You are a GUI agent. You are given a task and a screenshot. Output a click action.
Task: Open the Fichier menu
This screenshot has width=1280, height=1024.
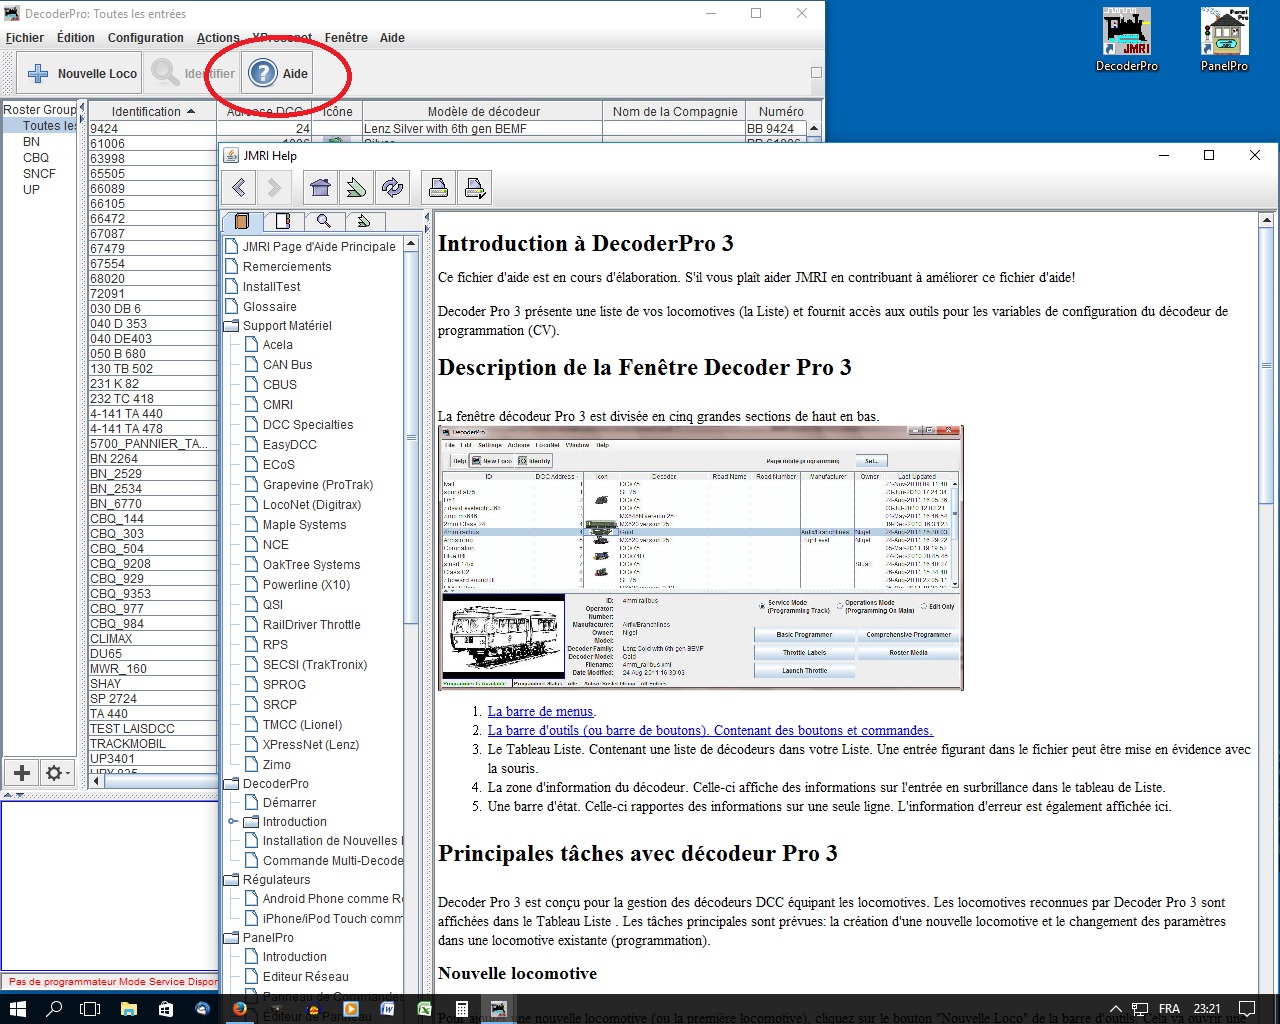point(25,38)
